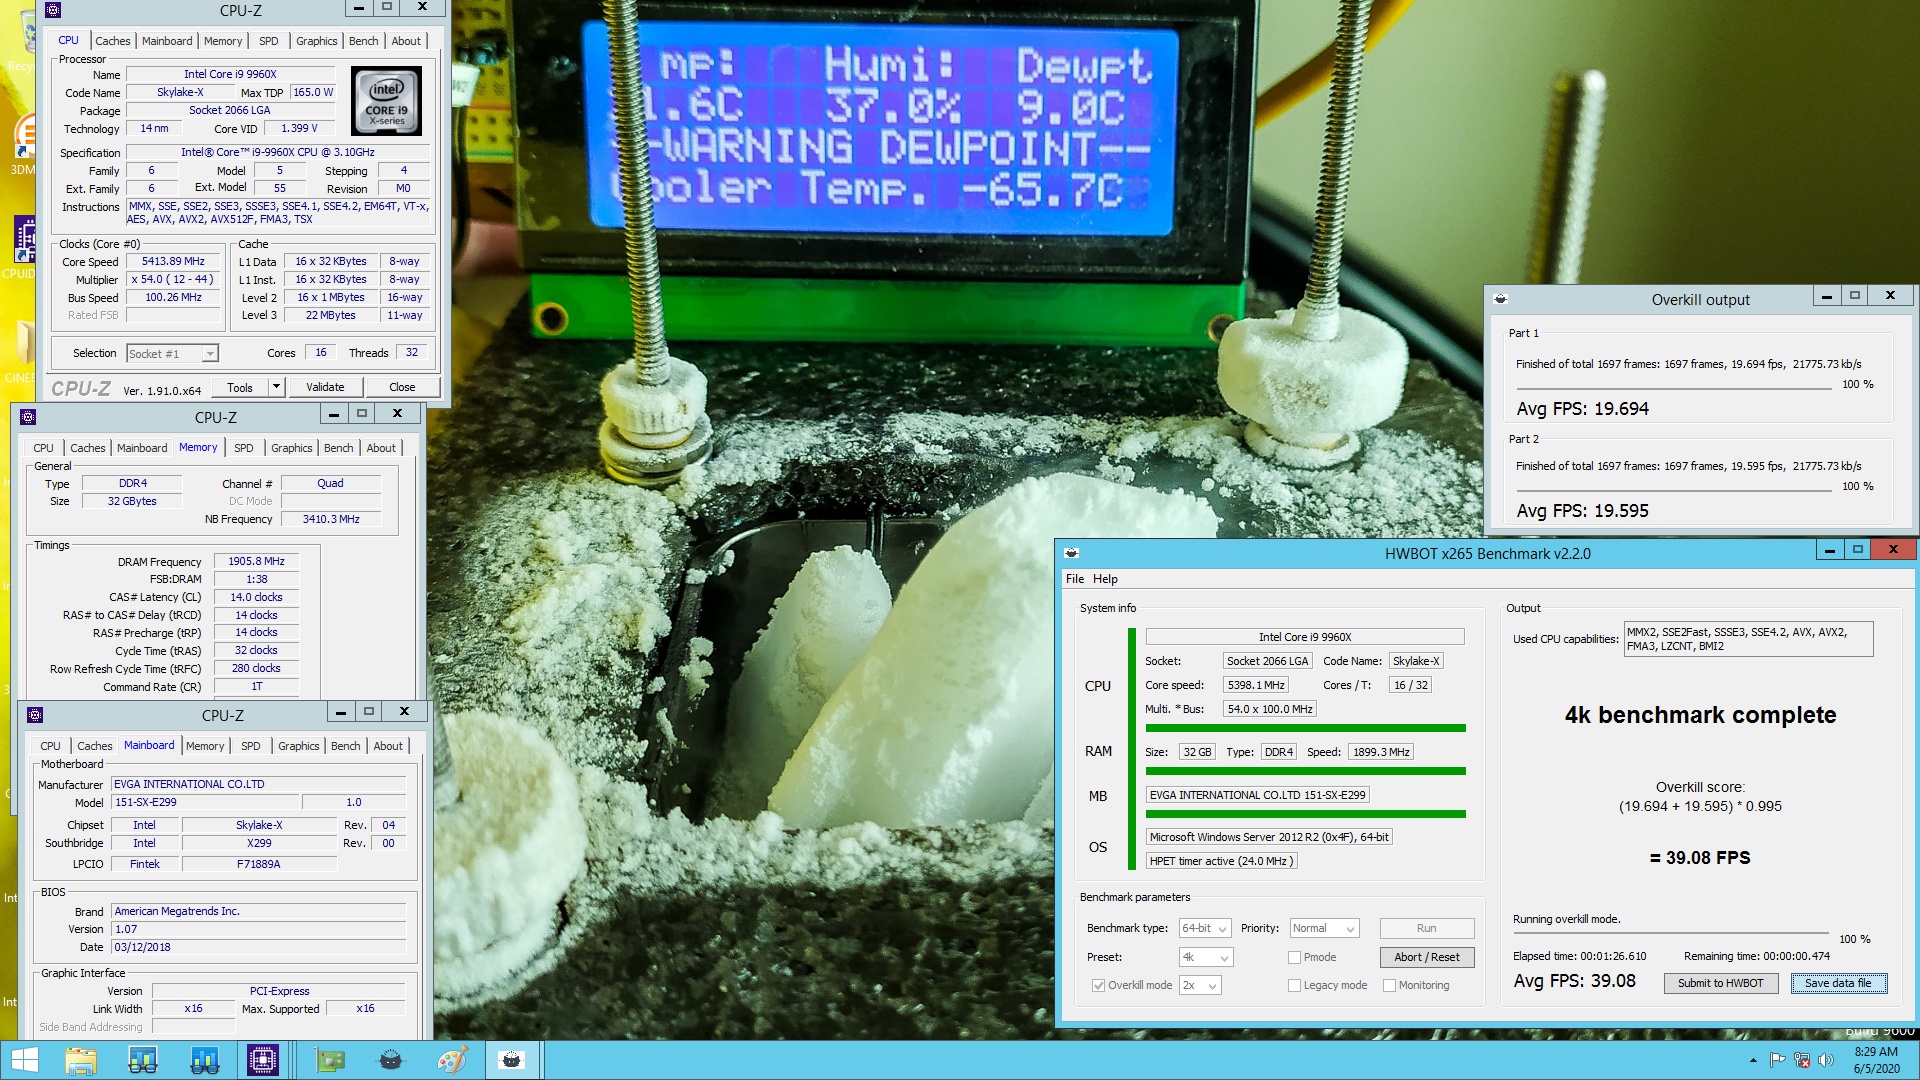Select Graphics tab in the Memory CPU-Z window
Viewport: 1920px width, 1080px height.
[292, 448]
